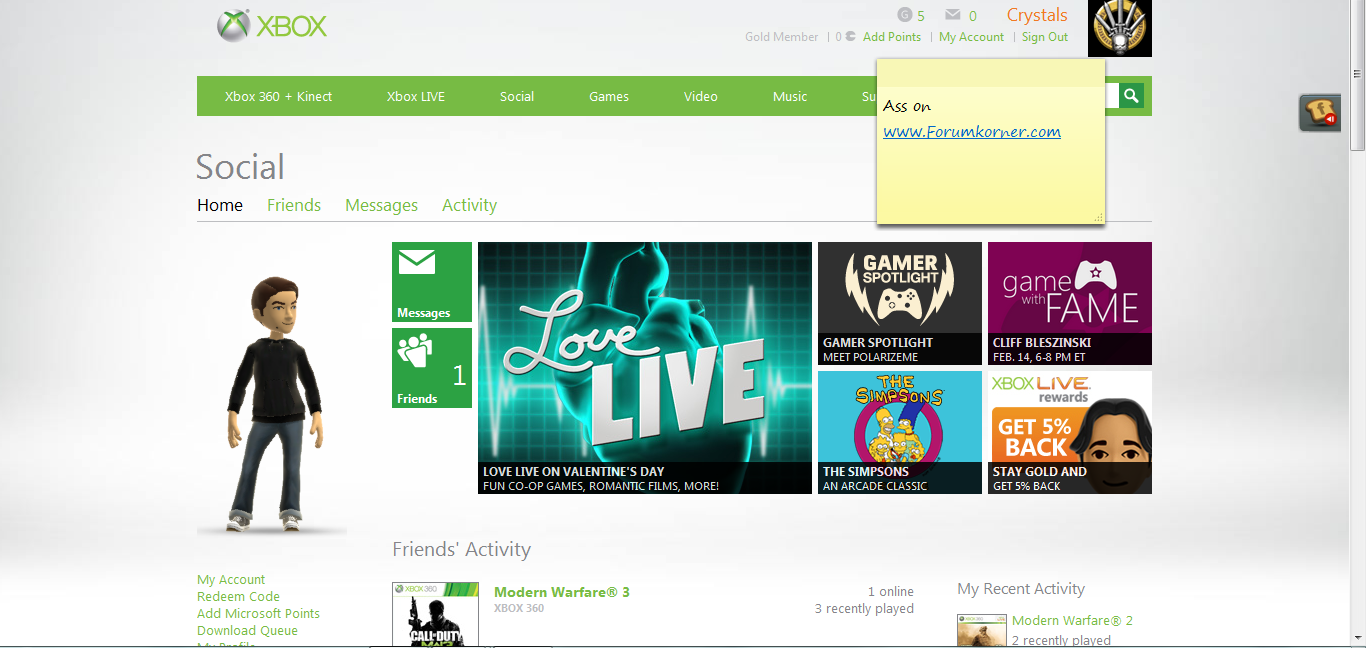
Task: Click the sticky note resize grip corner
Action: [x=1098, y=217]
